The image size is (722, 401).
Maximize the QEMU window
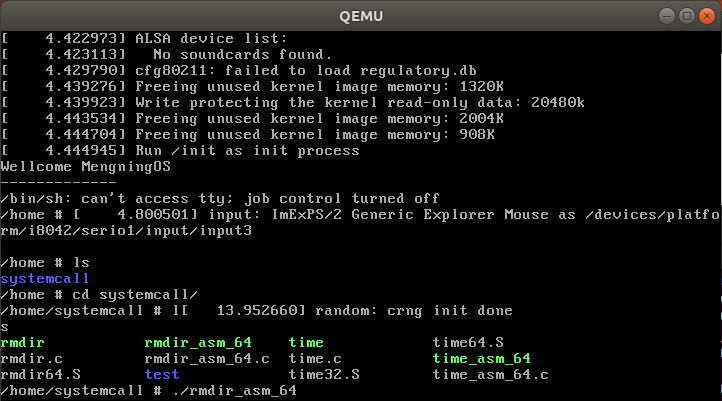click(687, 16)
